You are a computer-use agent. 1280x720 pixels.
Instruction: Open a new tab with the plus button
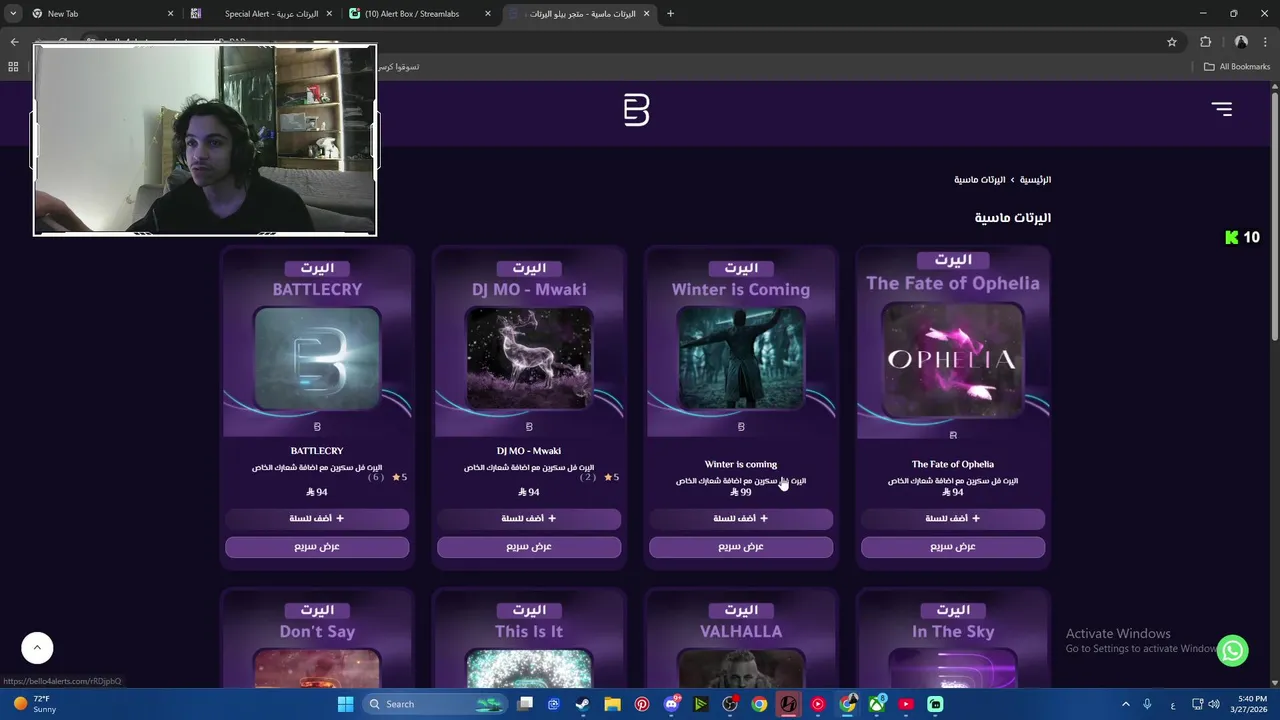pos(670,14)
